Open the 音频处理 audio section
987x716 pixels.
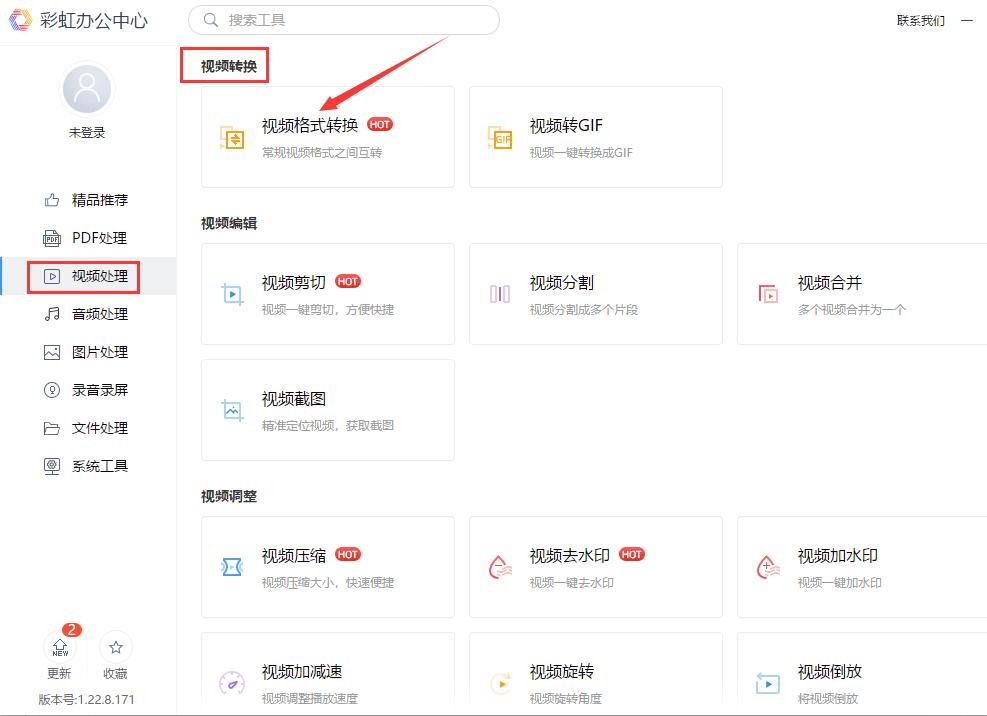pos(98,314)
